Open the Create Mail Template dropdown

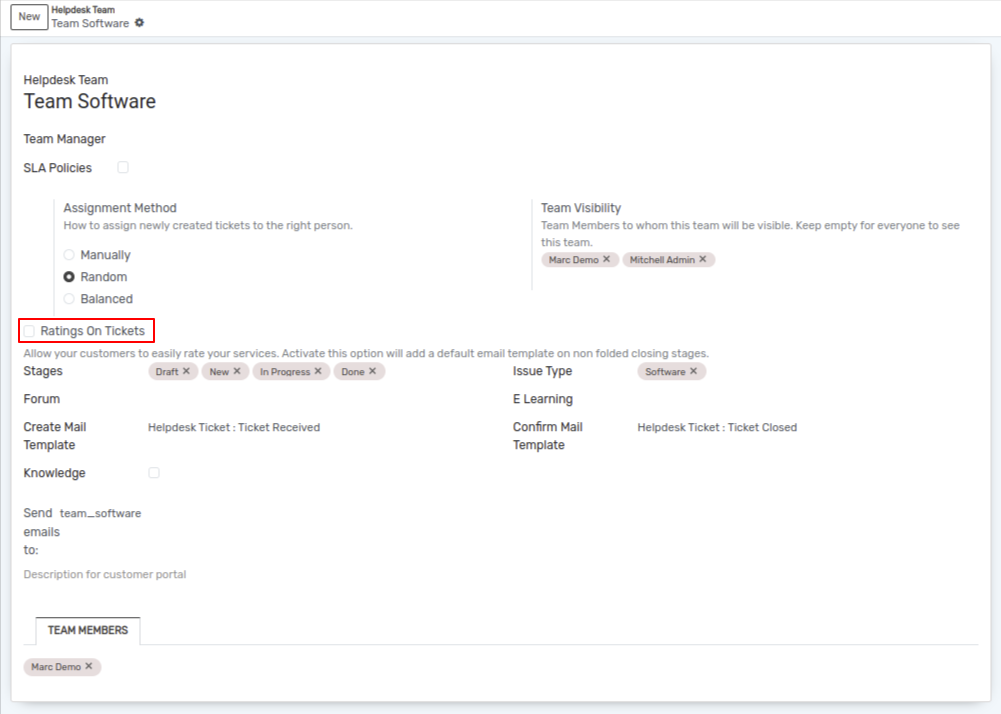point(300,427)
